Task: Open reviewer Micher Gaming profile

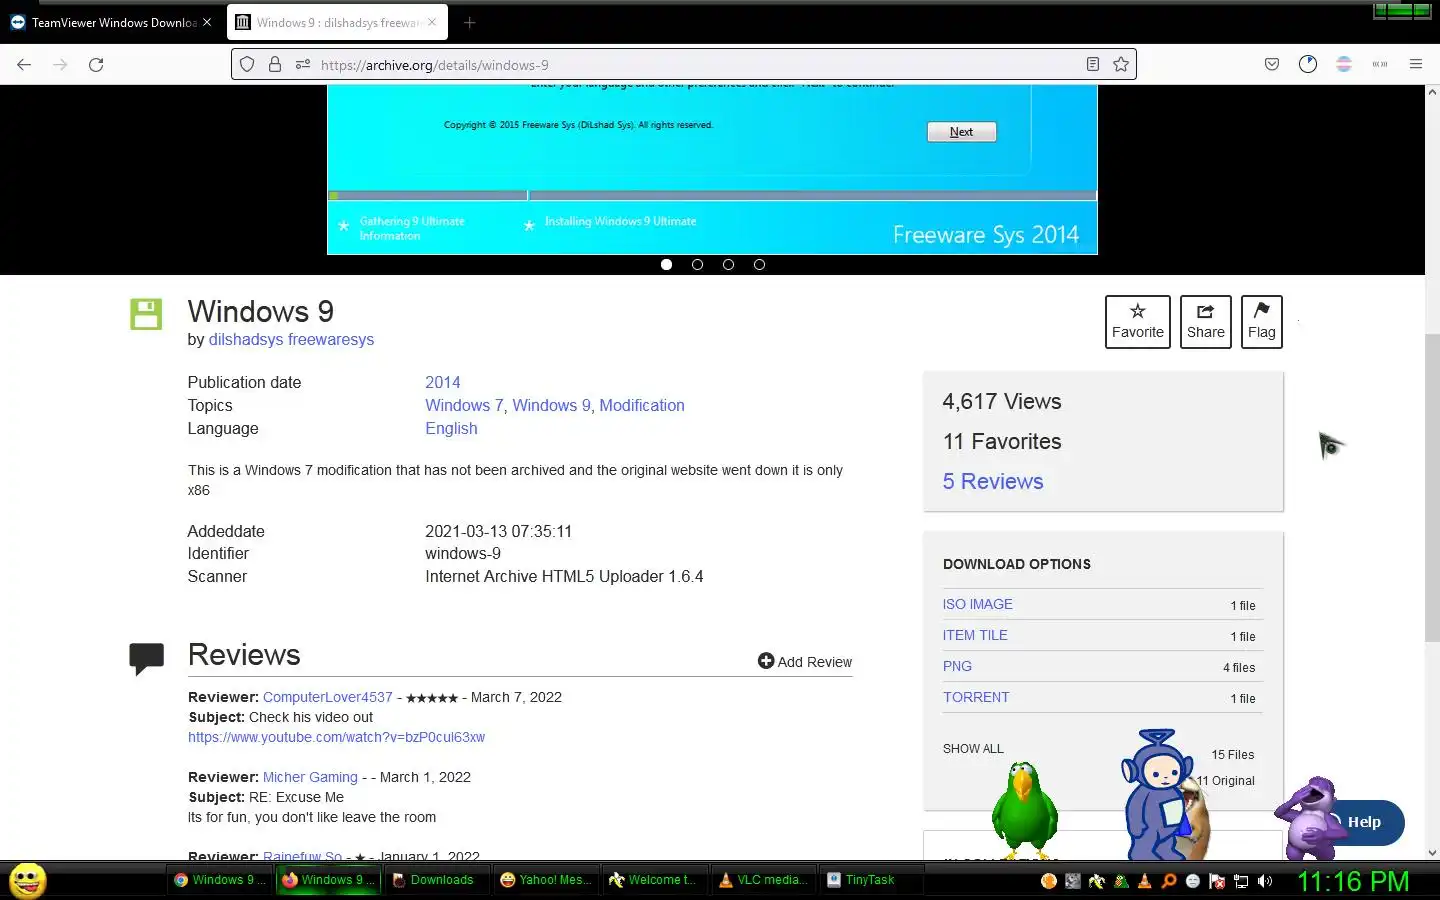Action: tap(310, 778)
